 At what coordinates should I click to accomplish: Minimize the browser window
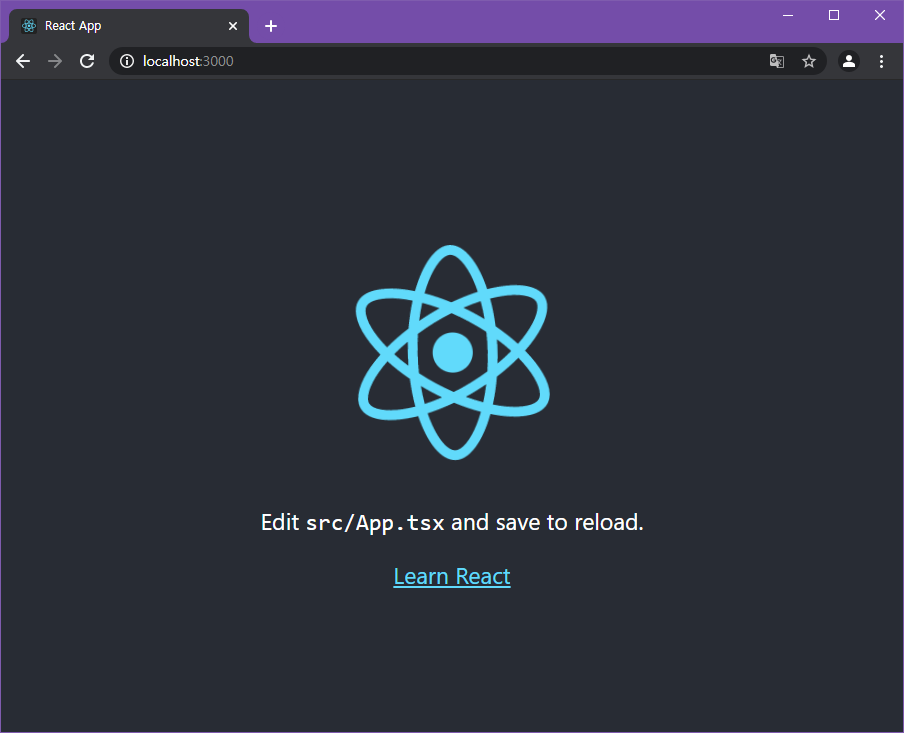point(788,16)
